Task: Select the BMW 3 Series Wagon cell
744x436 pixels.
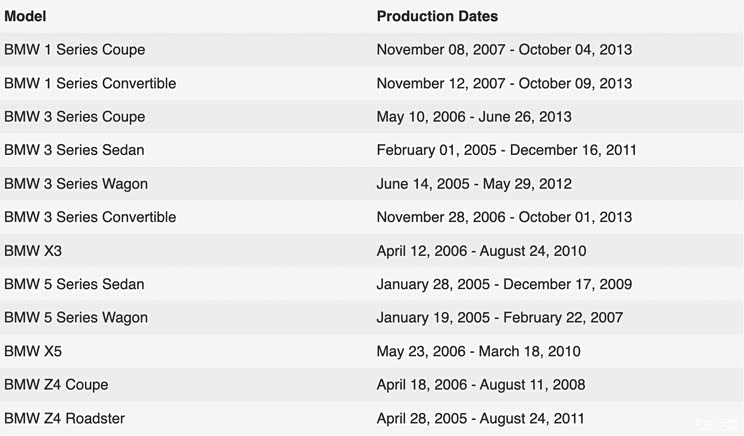Action: coord(76,184)
